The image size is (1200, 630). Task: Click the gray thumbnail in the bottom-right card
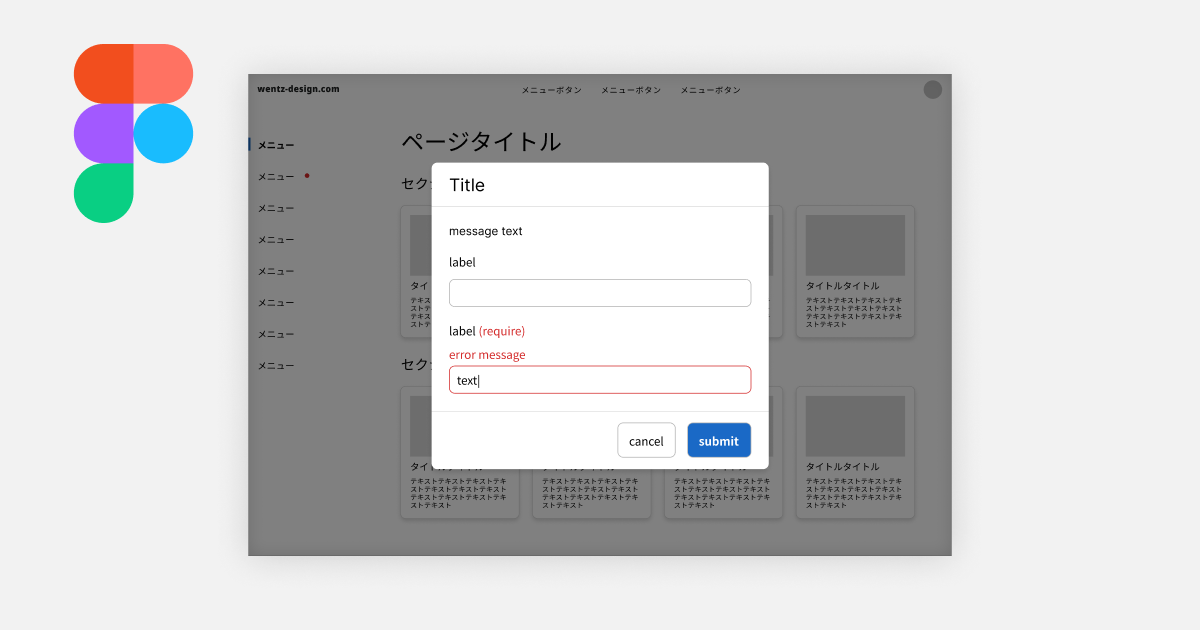tap(855, 424)
